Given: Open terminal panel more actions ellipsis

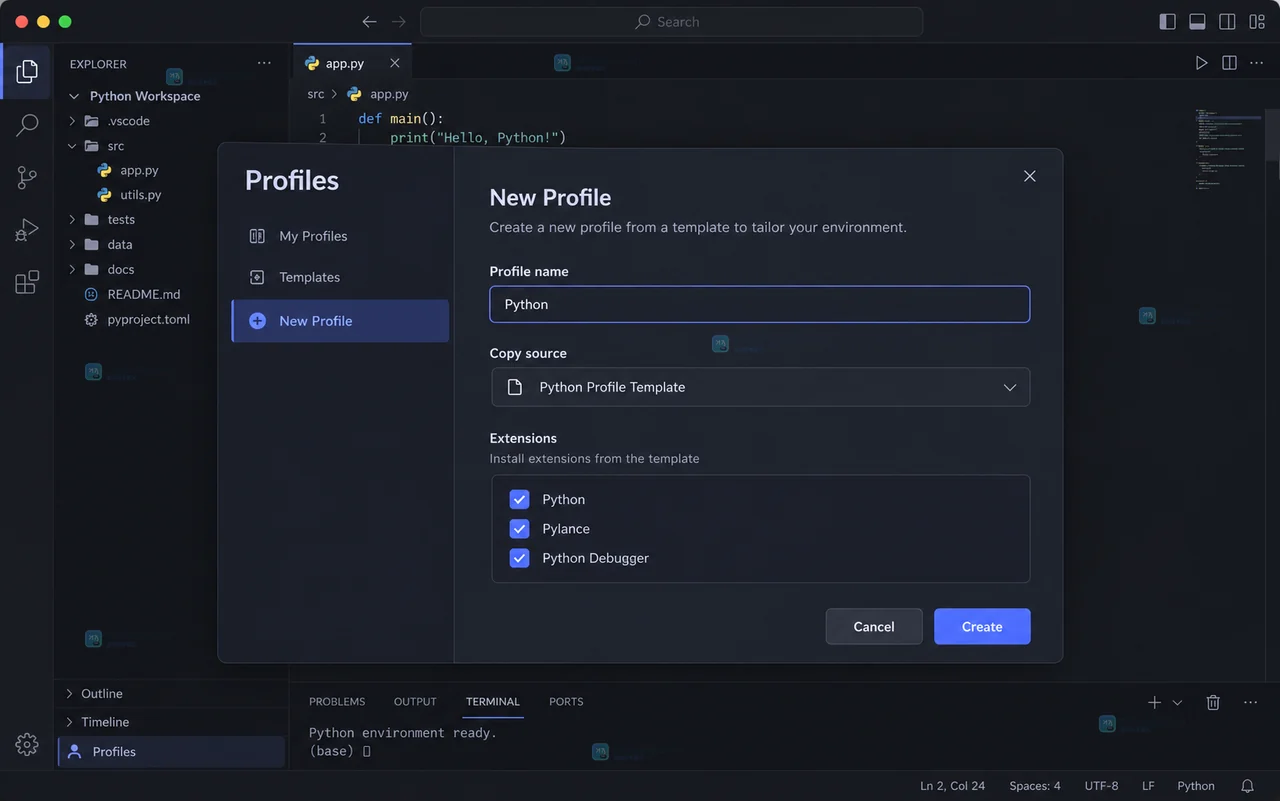Looking at the screenshot, I should pyautogui.click(x=1250, y=702).
